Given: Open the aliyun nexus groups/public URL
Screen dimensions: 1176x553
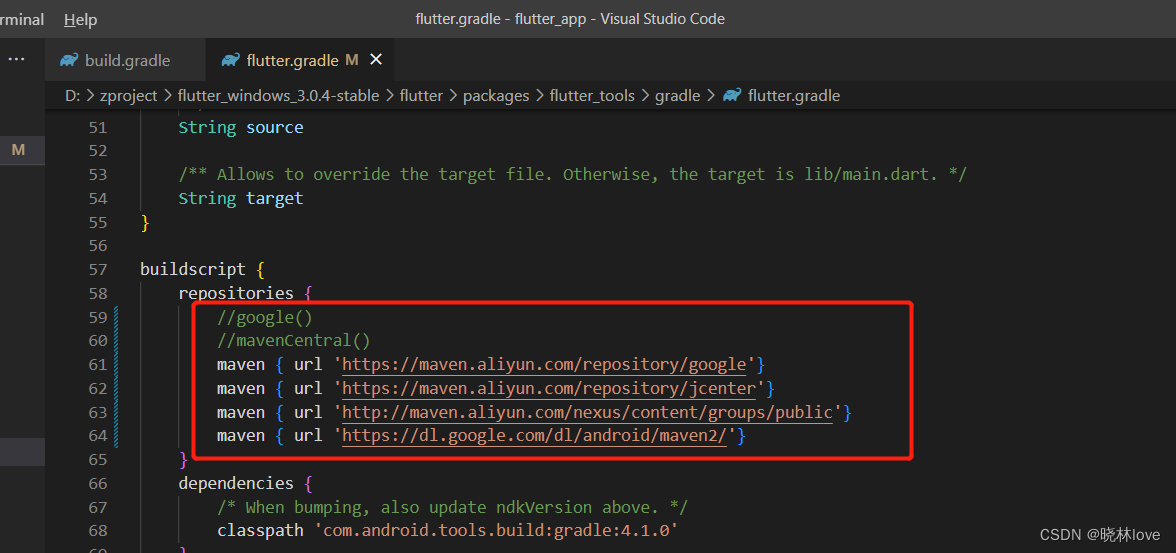Looking at the screenshot, I should click(588, 413).
